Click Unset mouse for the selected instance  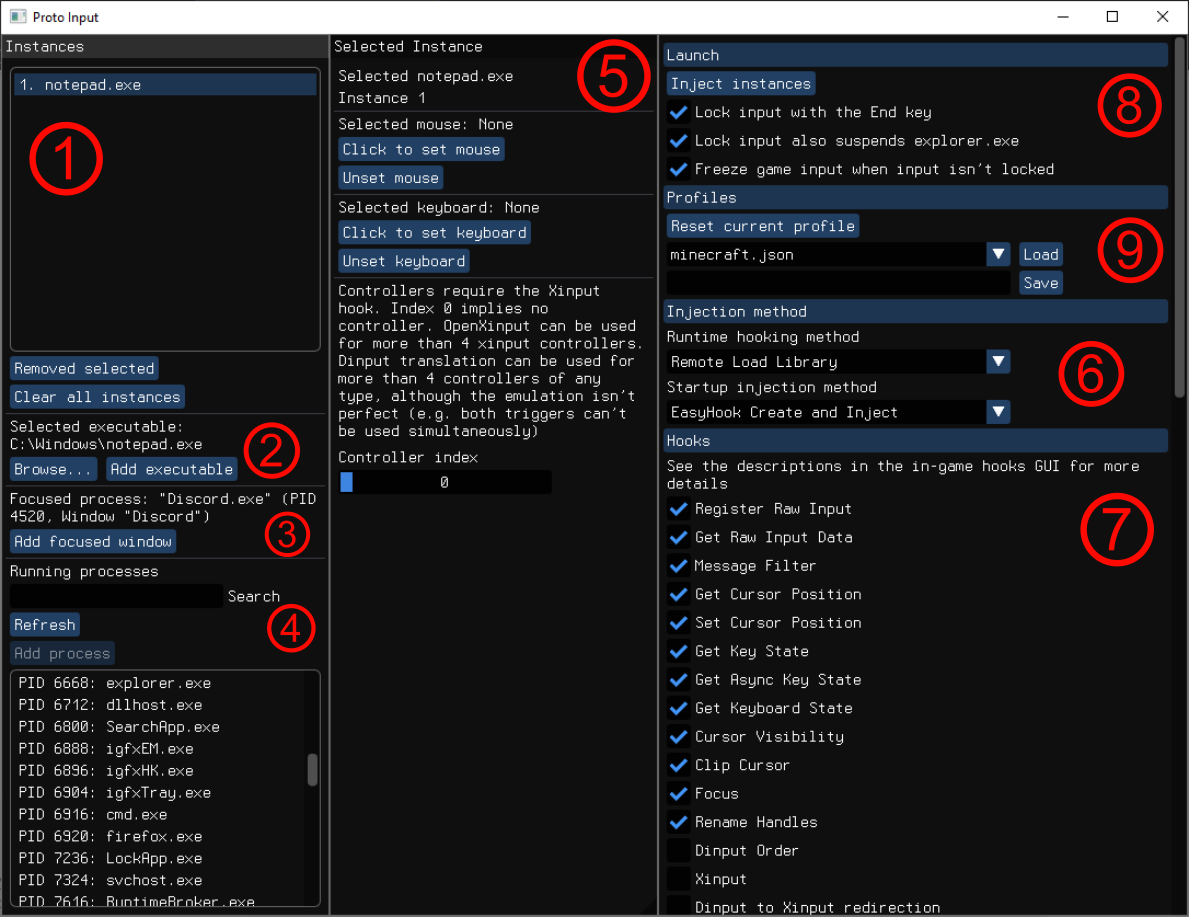coord(390,177)
